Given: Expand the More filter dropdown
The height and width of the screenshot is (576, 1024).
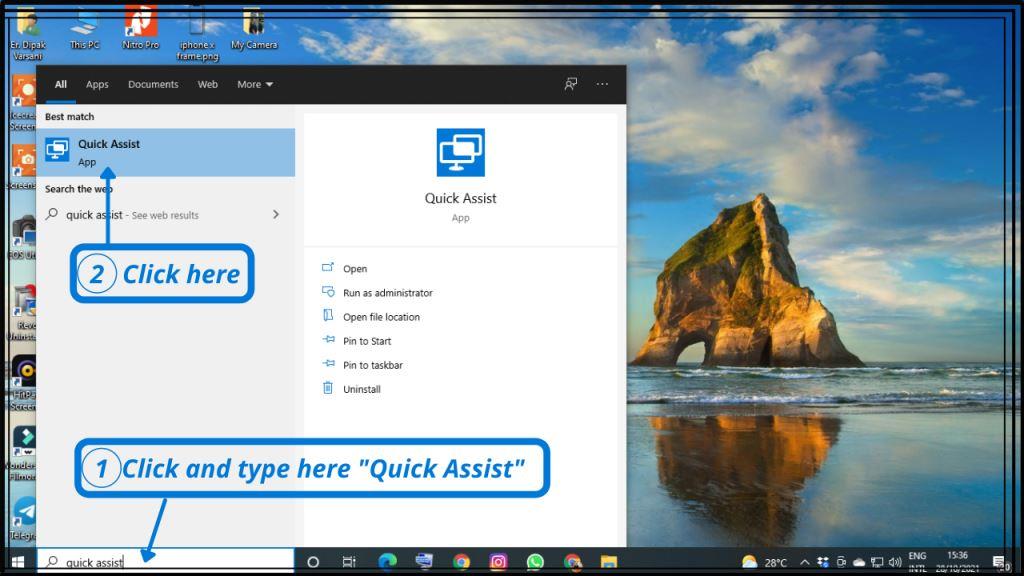Looking at the screenshot, I should pos(254,85).
